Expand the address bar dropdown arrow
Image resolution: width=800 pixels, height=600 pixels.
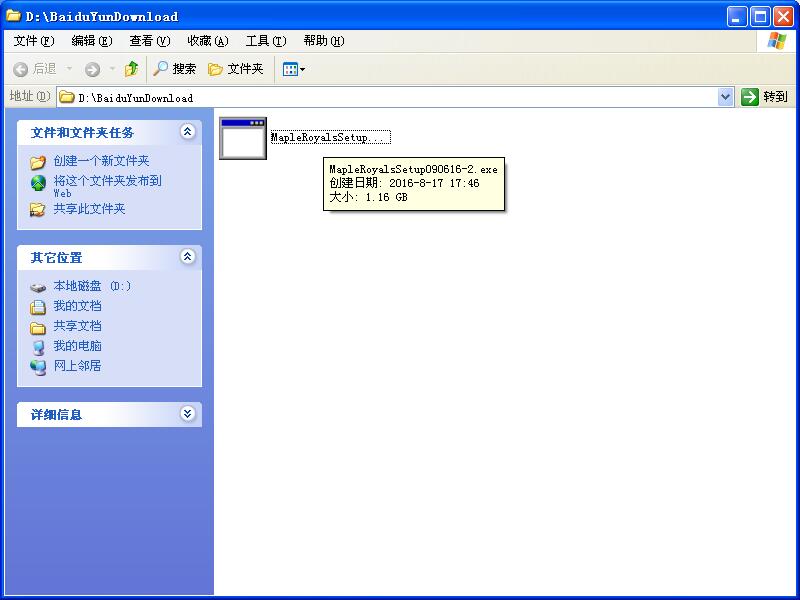point(726,97)
